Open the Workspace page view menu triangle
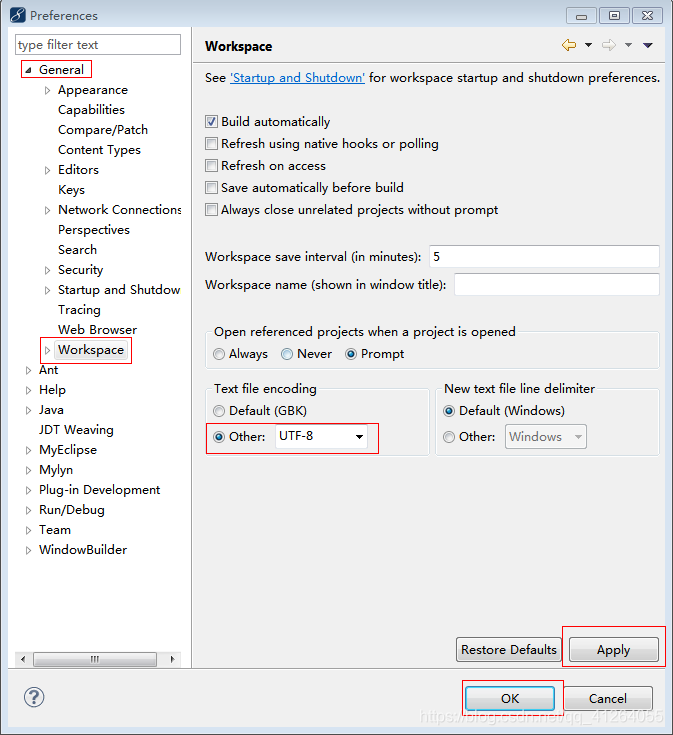Screen dimensions: 673x735 click(x=648, y=45)
